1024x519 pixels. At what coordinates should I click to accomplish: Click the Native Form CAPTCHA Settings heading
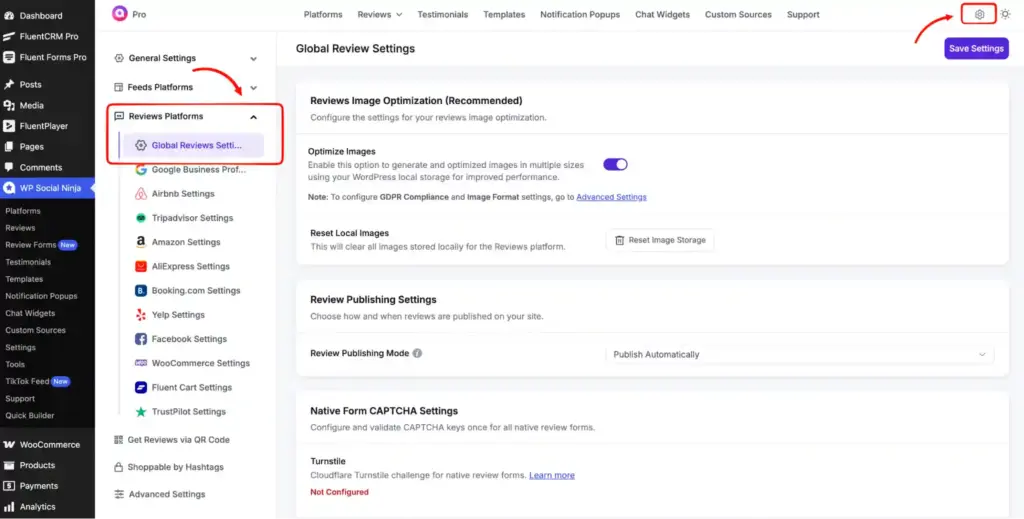point(384,411)
